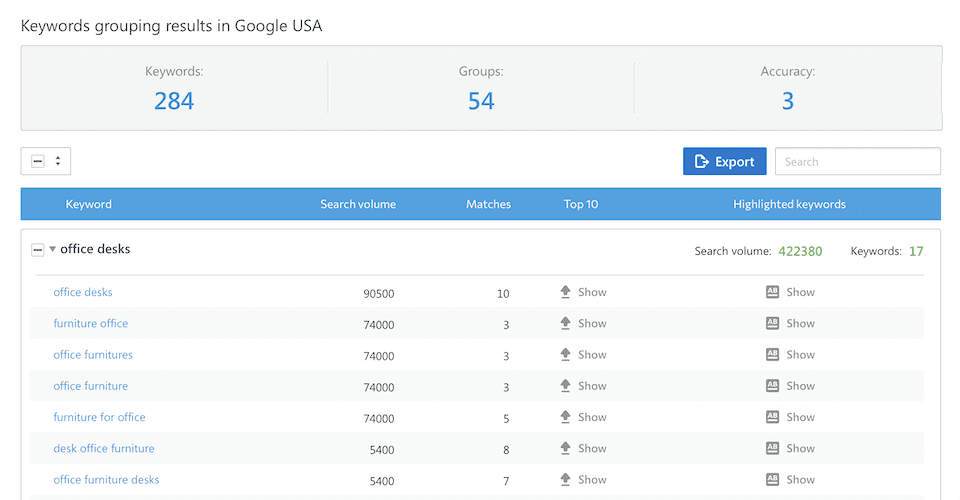This screenshot has height=500, width=960.
Task: Click AB icon for office furniture desks row
Action: tap(772, 480)
